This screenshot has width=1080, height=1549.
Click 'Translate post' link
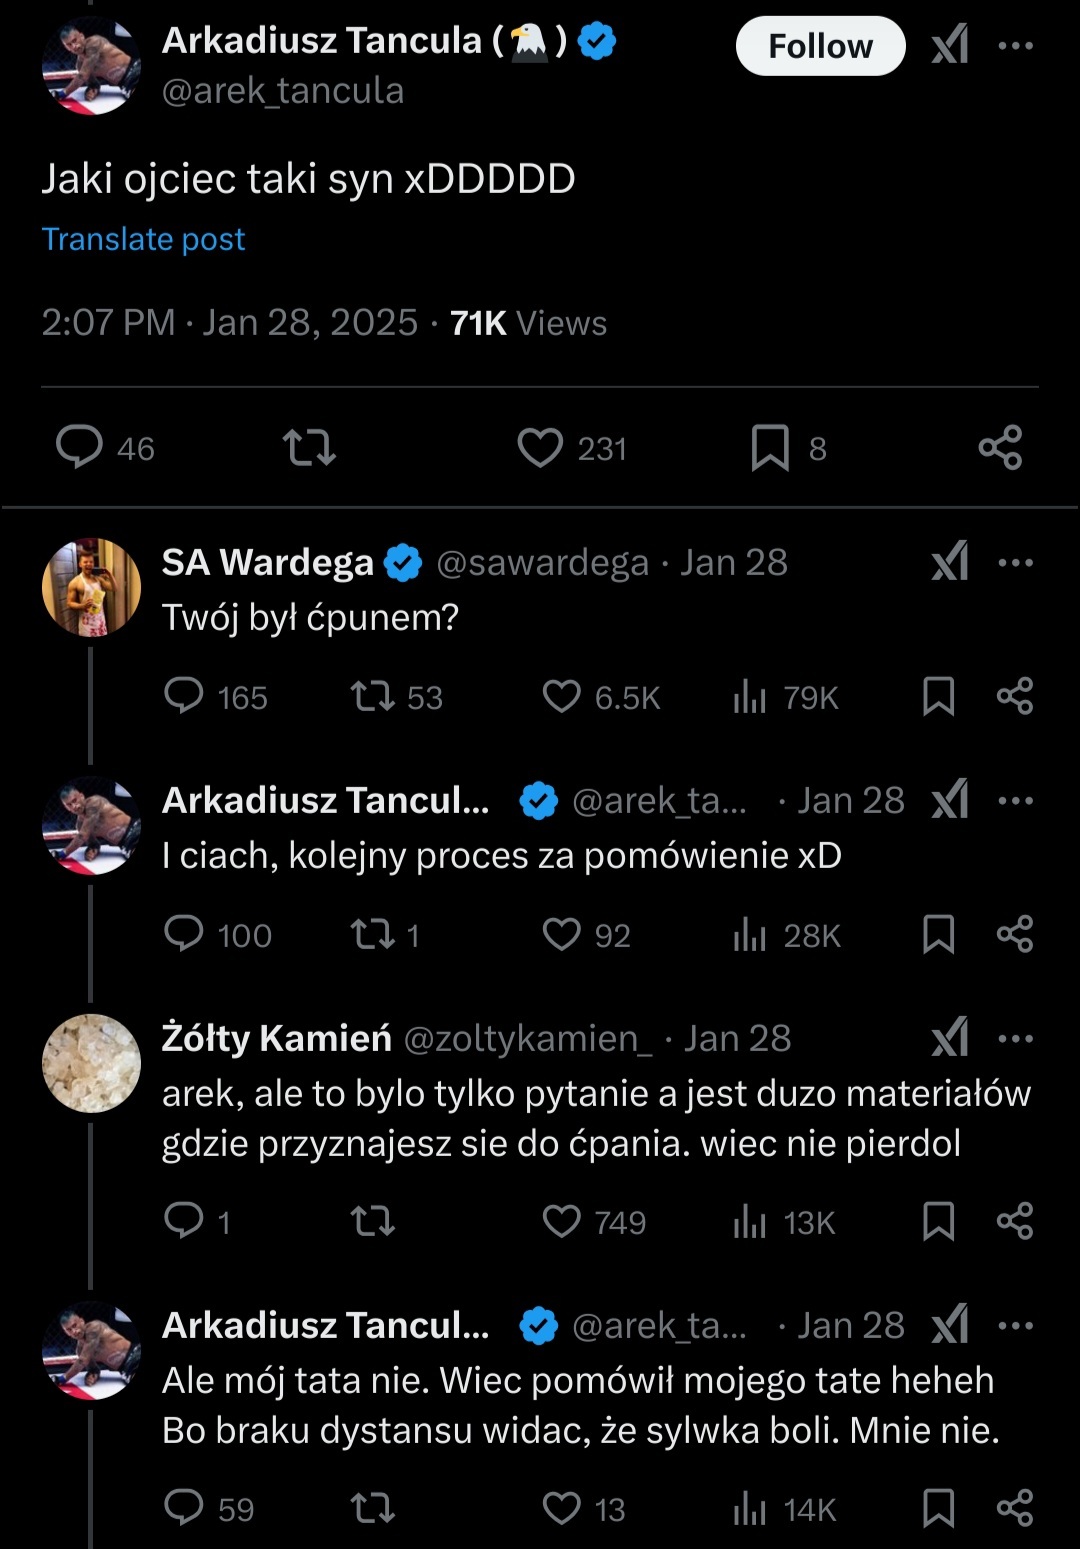143,239
